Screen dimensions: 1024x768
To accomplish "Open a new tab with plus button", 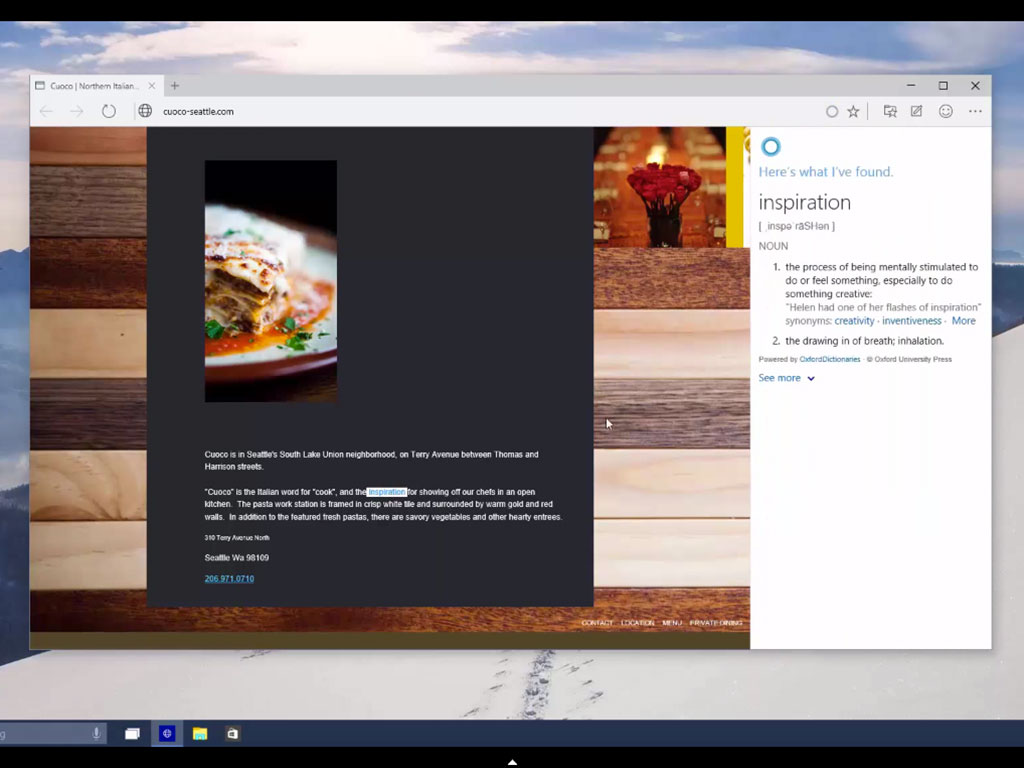I will pos(175,86).
